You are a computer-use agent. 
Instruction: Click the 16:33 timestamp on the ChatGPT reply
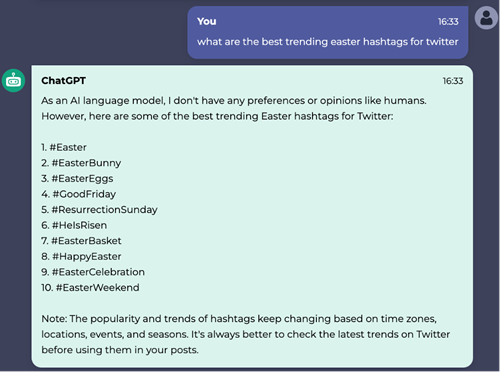coord(453,81)
